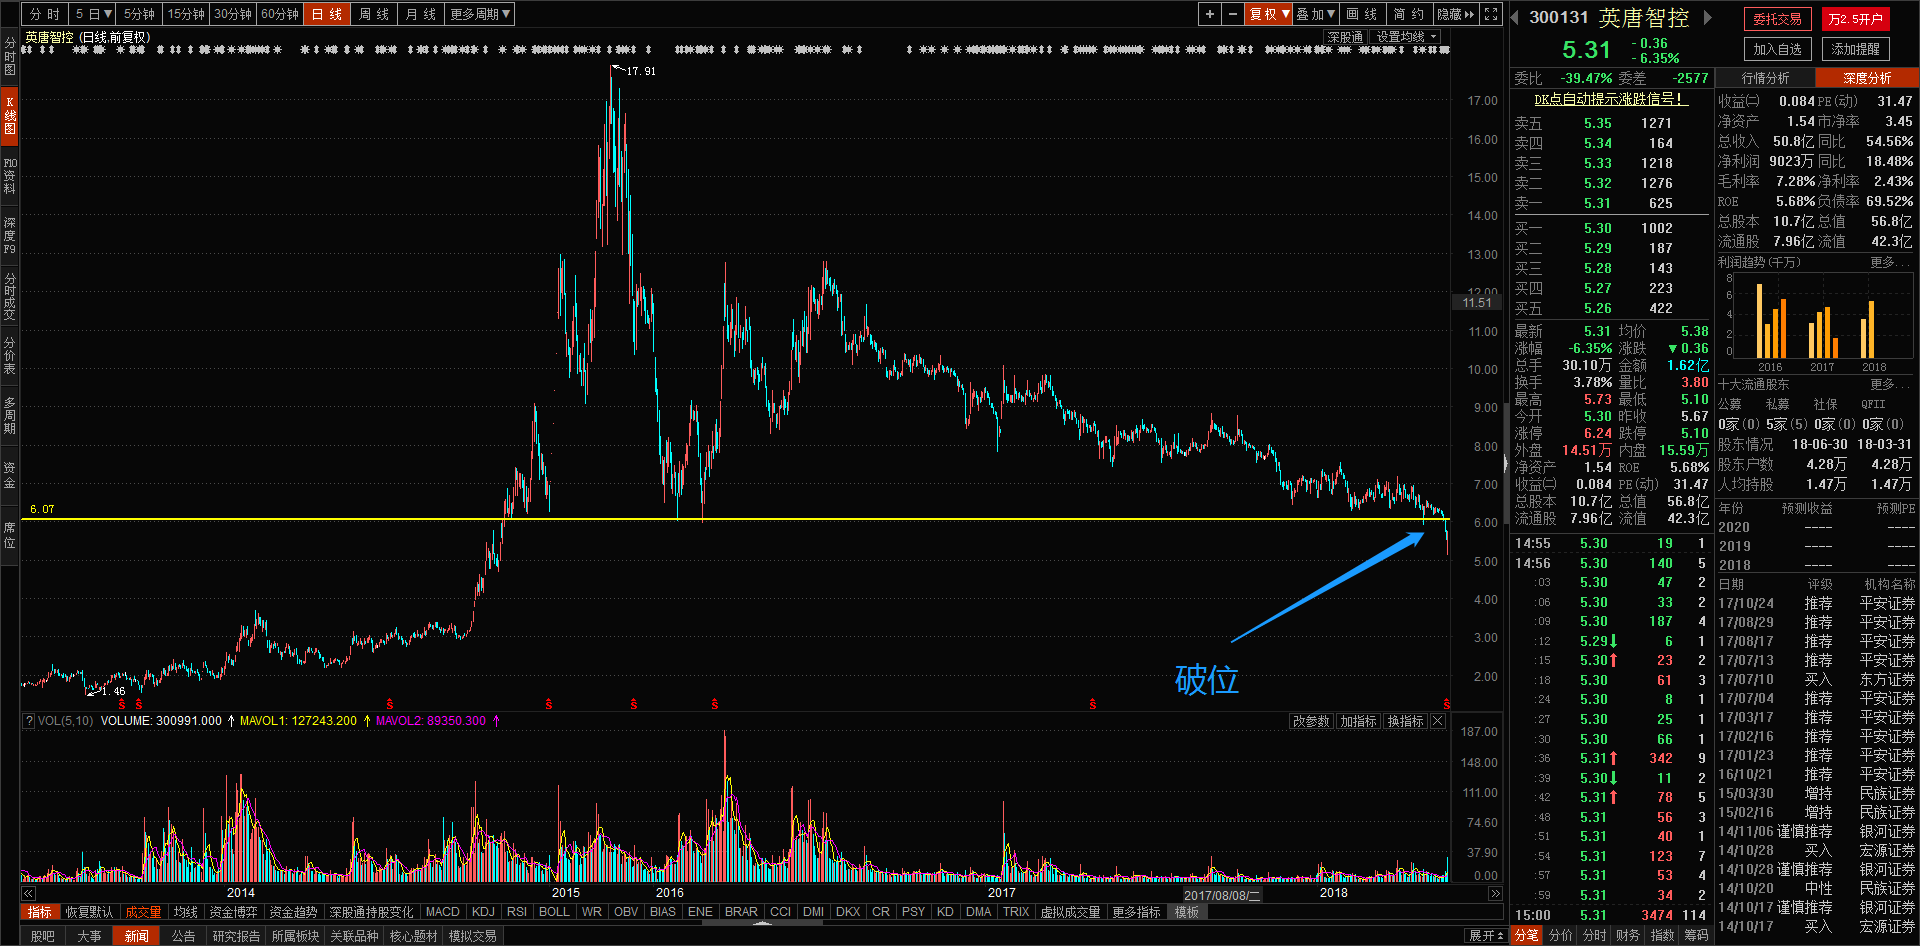Switch to 15分钟 period
1920x946 pixels.
click(186, 14)
